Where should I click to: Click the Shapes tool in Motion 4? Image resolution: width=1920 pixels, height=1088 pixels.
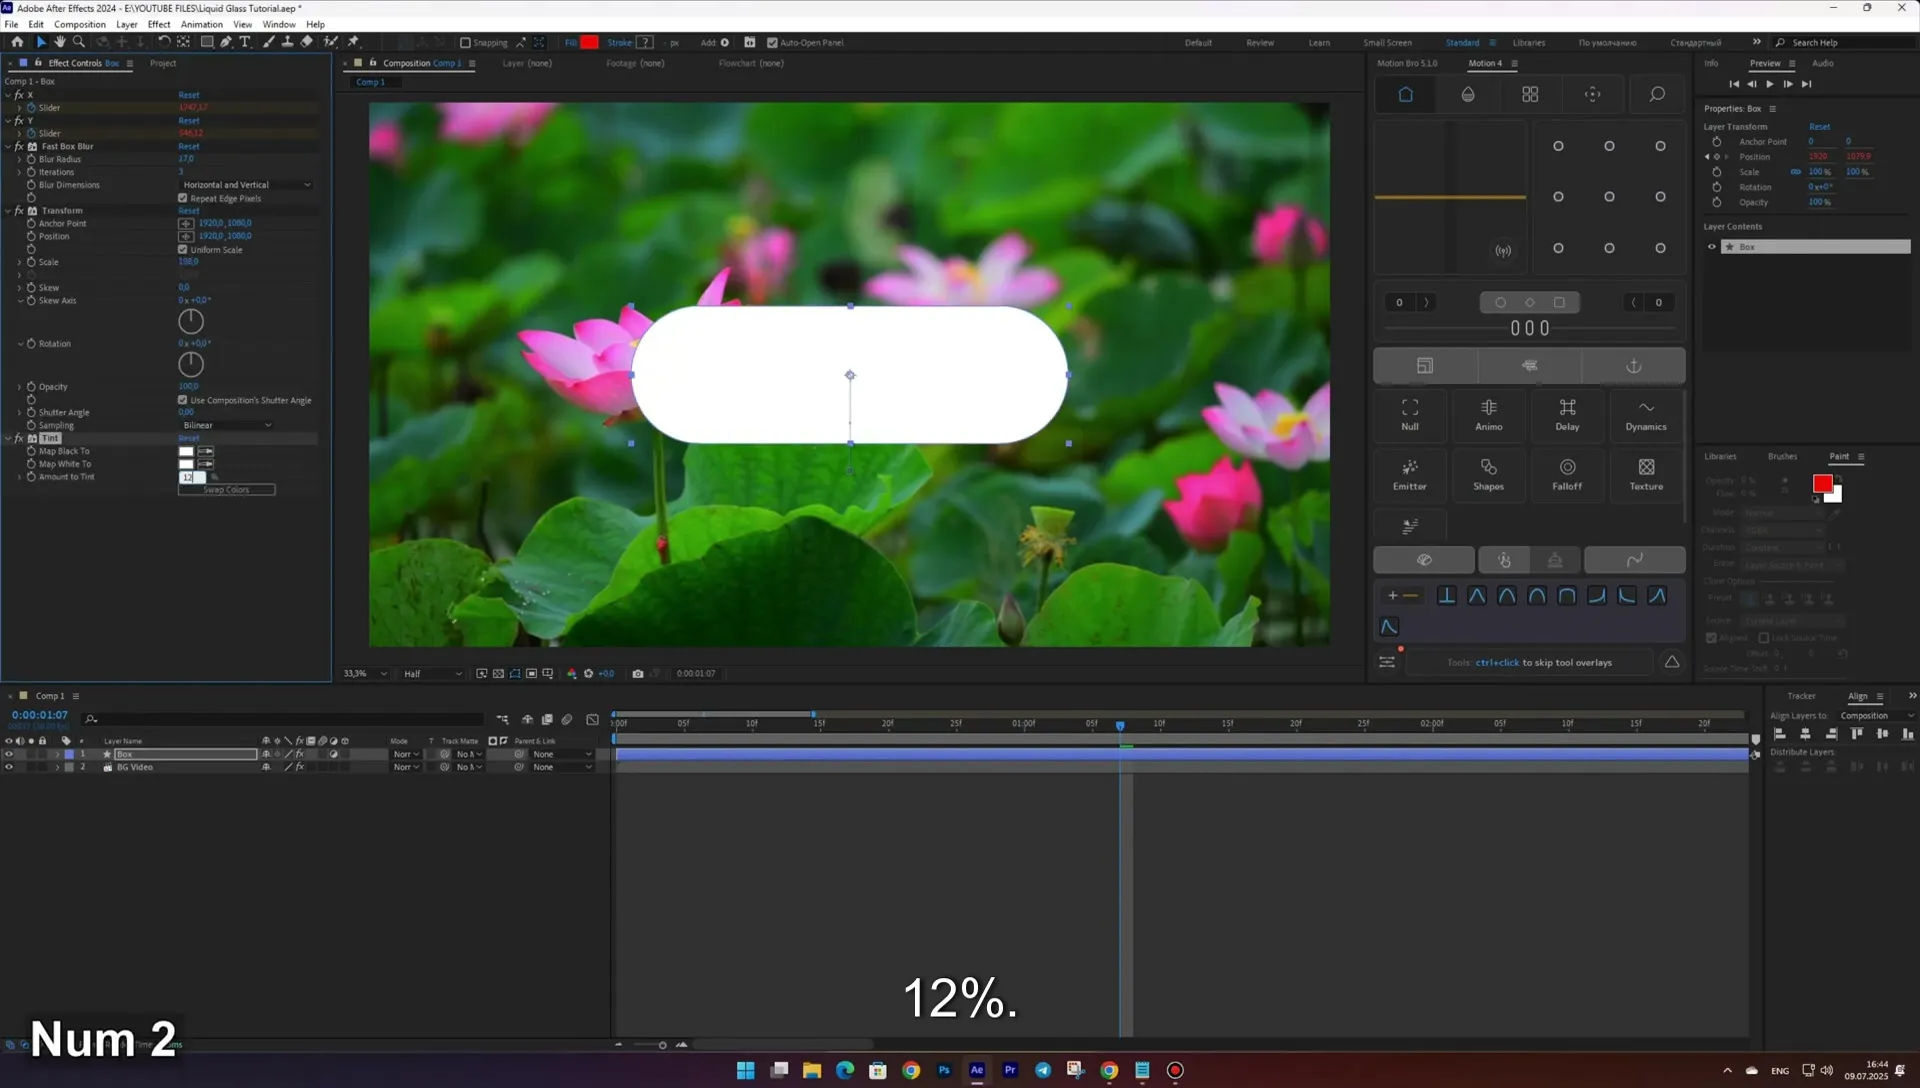coord(1489,475)
